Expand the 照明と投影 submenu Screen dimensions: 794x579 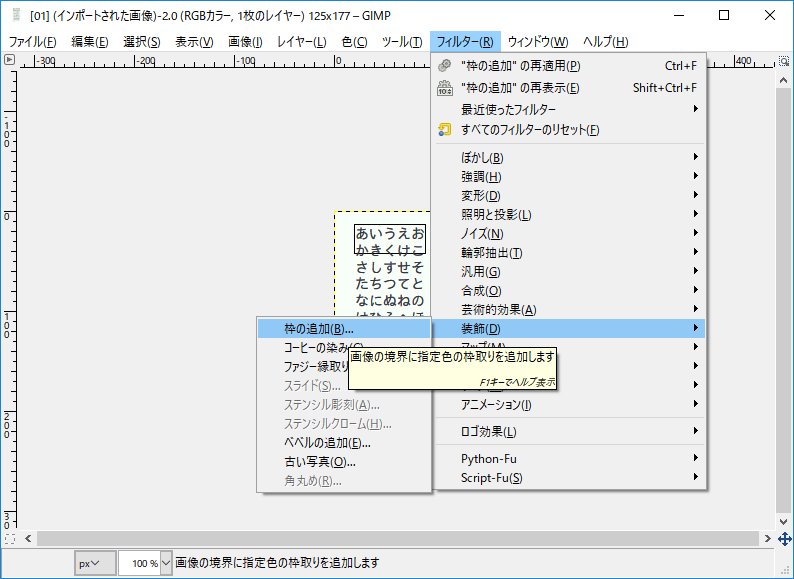click(x=568, y=214)
